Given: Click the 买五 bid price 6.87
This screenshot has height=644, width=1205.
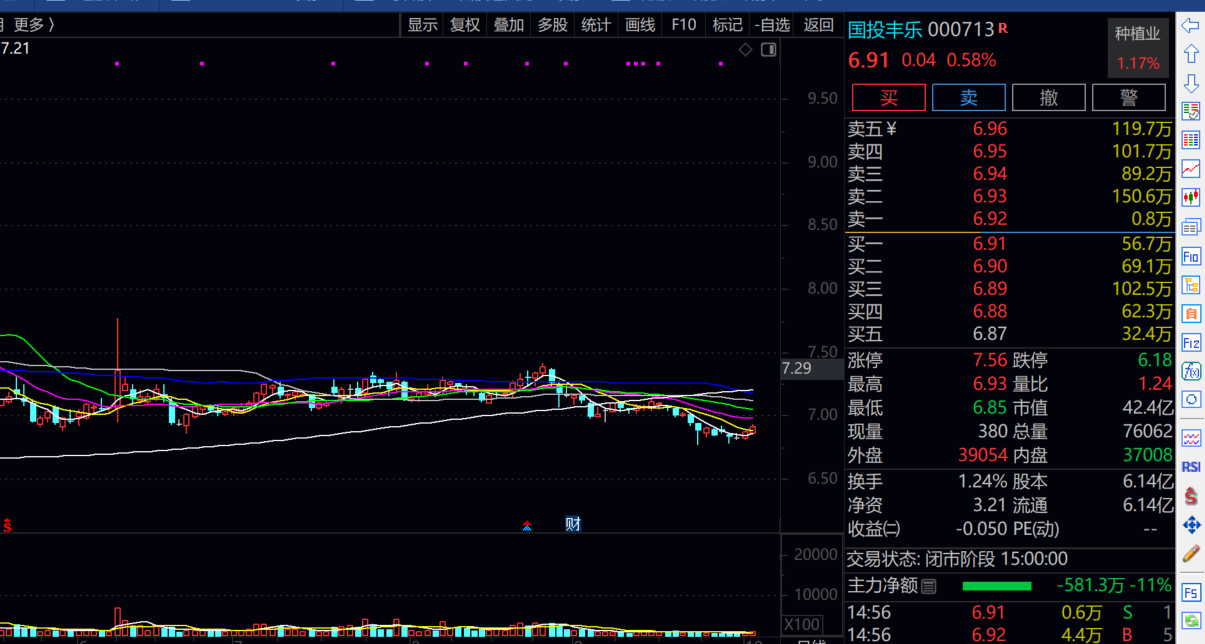Looking at the screenshot, I should [x=990, y=334].
